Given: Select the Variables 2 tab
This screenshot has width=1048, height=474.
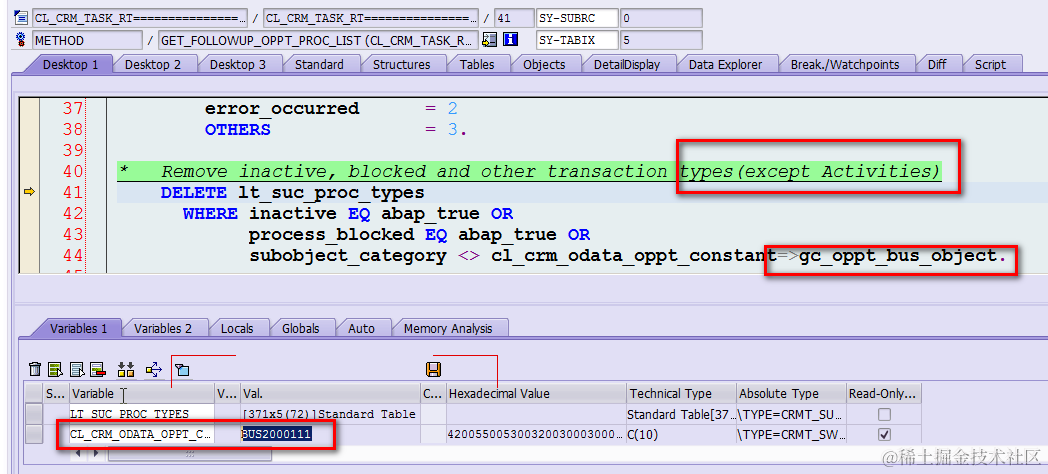Looking at the screenshot, I should coord(162,328).
